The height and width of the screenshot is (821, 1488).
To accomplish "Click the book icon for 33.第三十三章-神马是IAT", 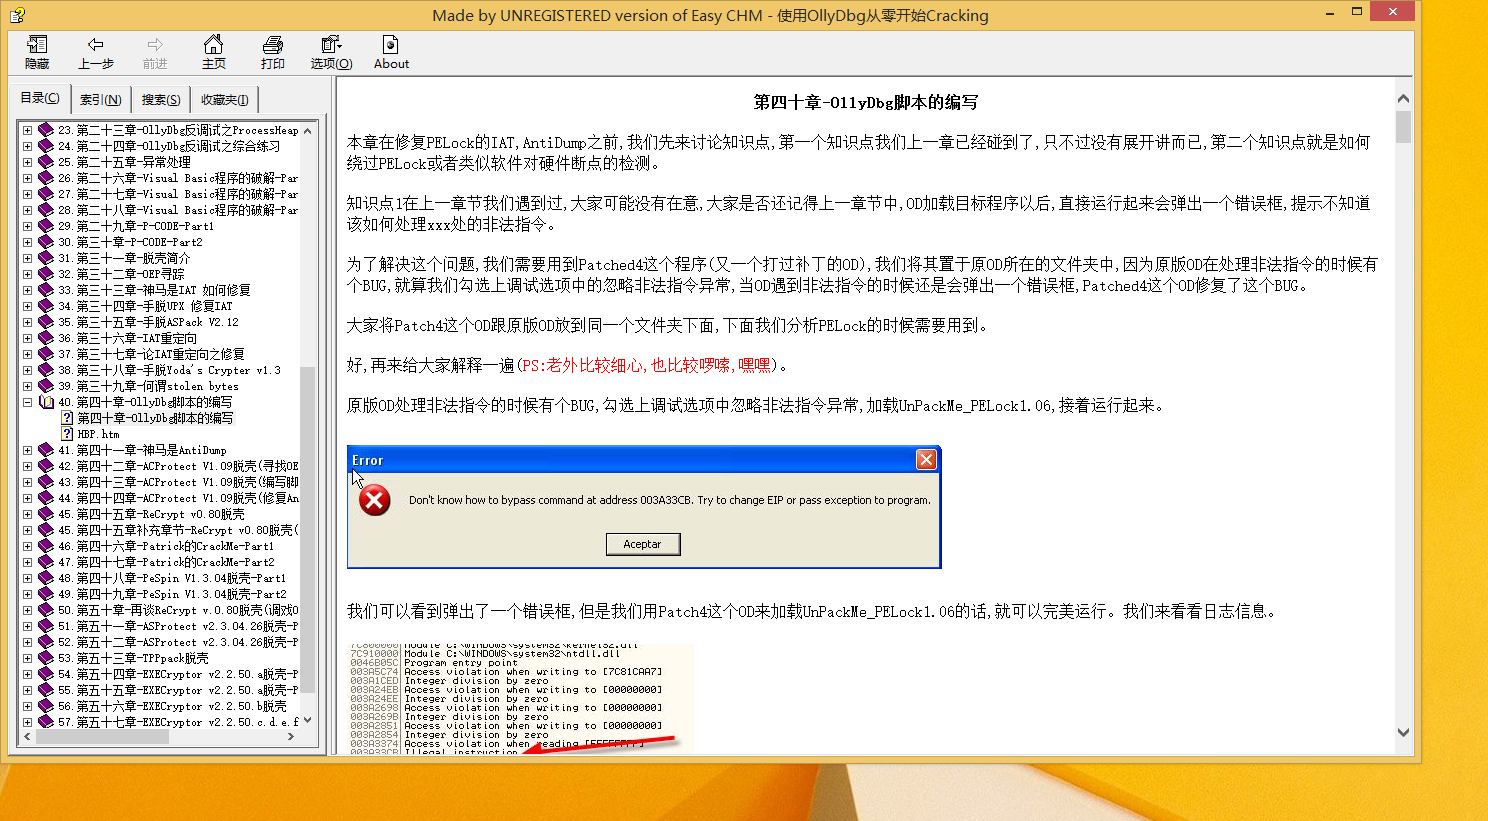I will (x=46, y=290).
